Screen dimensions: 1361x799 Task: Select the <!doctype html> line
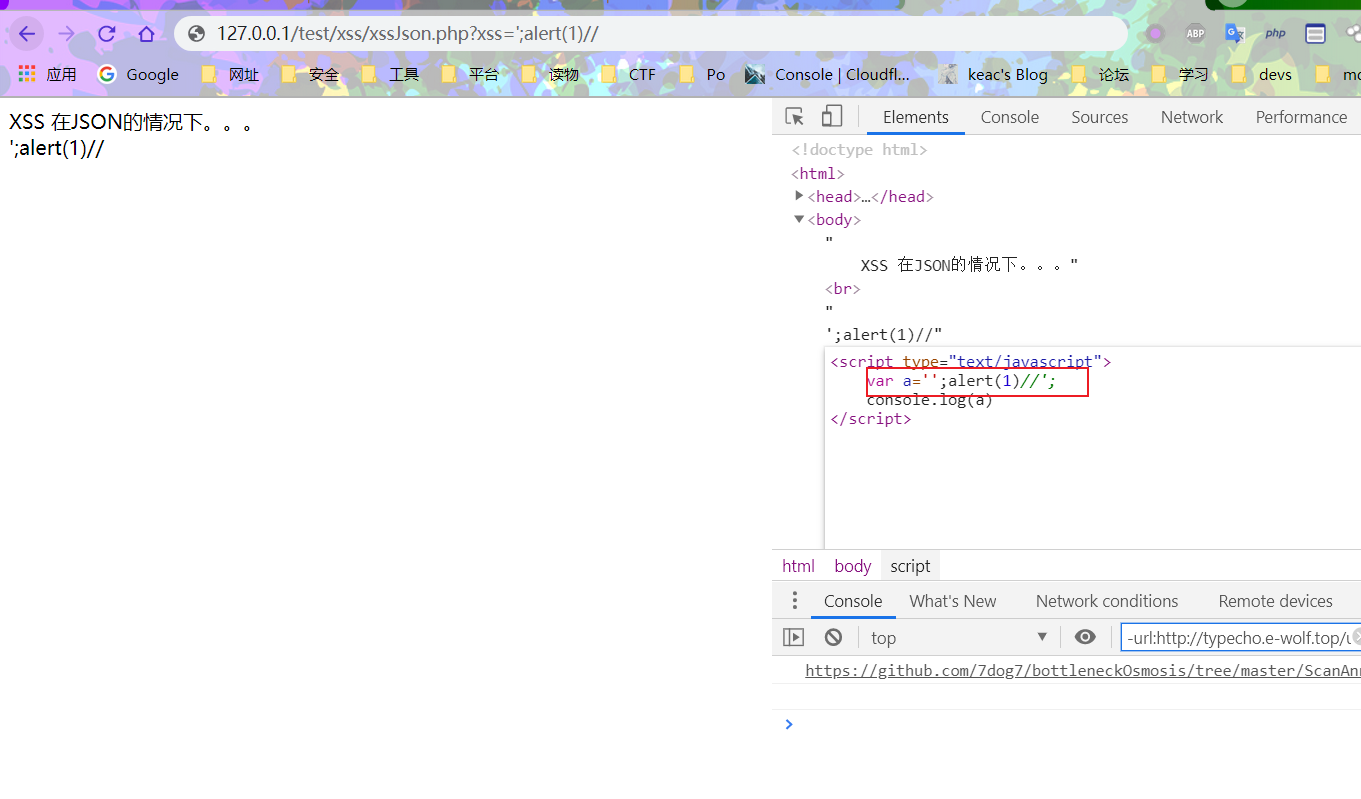point(859,150)
